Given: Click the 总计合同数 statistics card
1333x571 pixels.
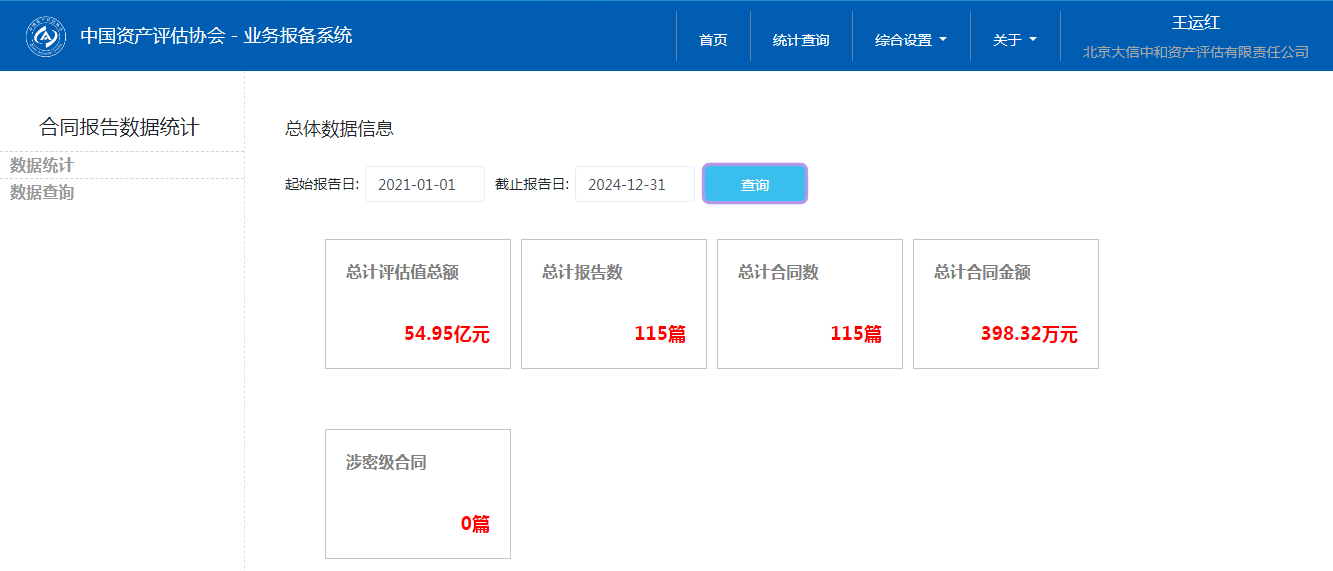Looking at the screenshot, I should point(810,304).
